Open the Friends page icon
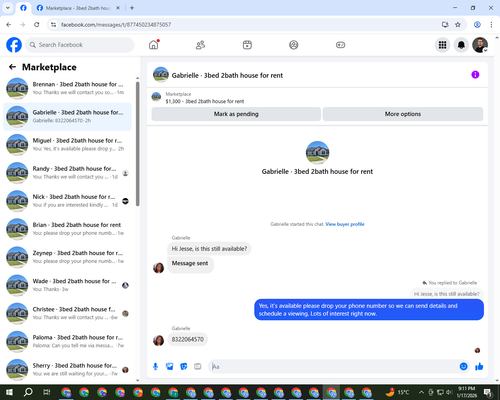 pyautogui.click(x=200, y=45)
